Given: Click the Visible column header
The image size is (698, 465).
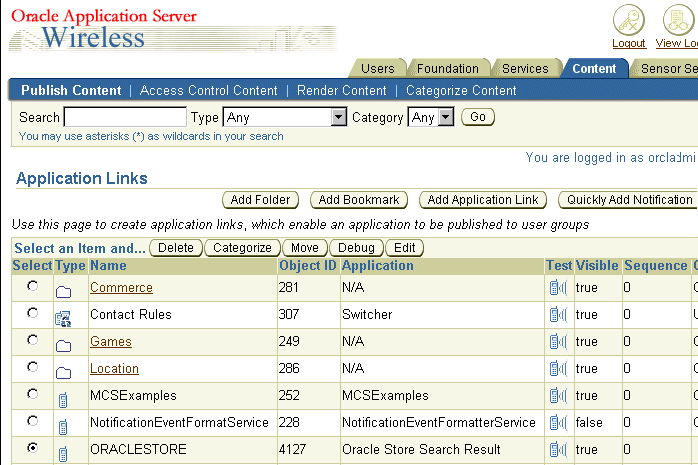Looking at the screenshot, I should pos(597,266).
